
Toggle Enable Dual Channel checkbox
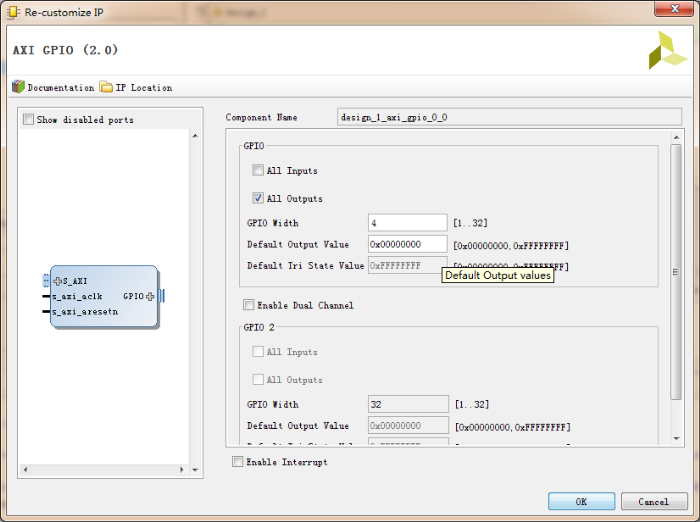point(248,305)
